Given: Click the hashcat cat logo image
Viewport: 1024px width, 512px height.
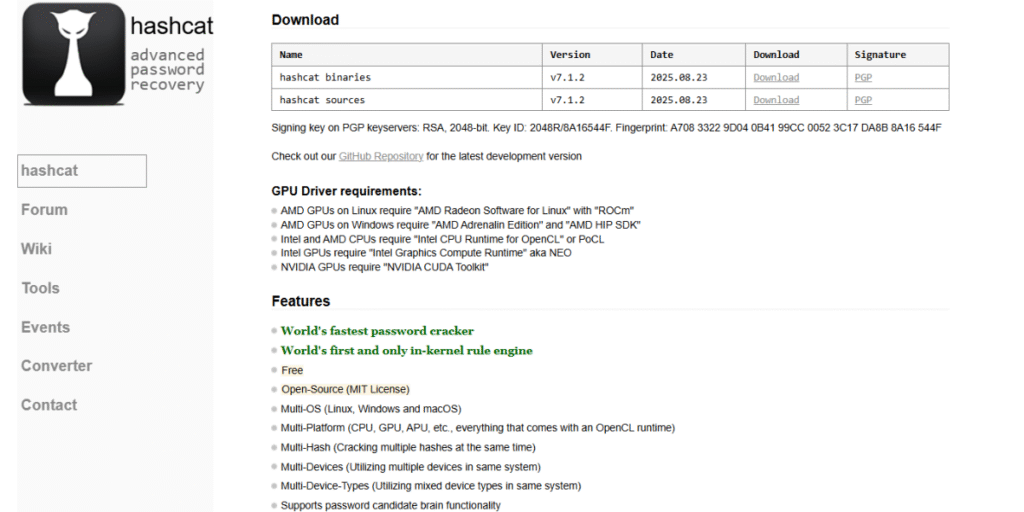Looking at the screenshot, I should pyautogui.click(x=73, y=54).
